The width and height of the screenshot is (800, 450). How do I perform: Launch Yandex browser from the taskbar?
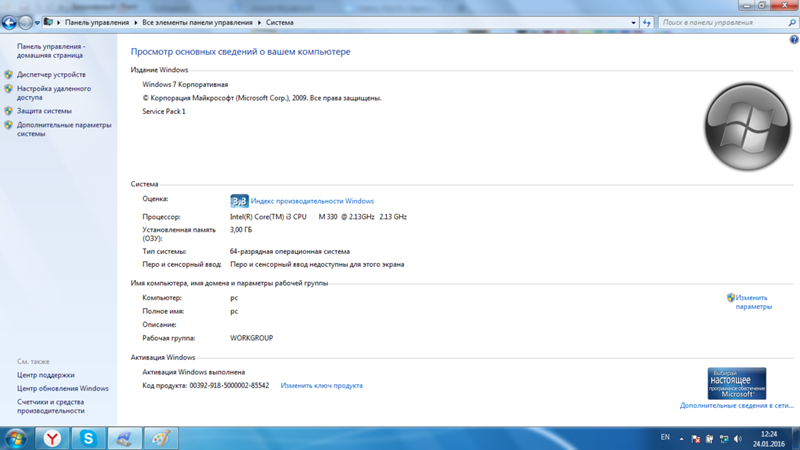pyautogui.click(x=52, y=438)
